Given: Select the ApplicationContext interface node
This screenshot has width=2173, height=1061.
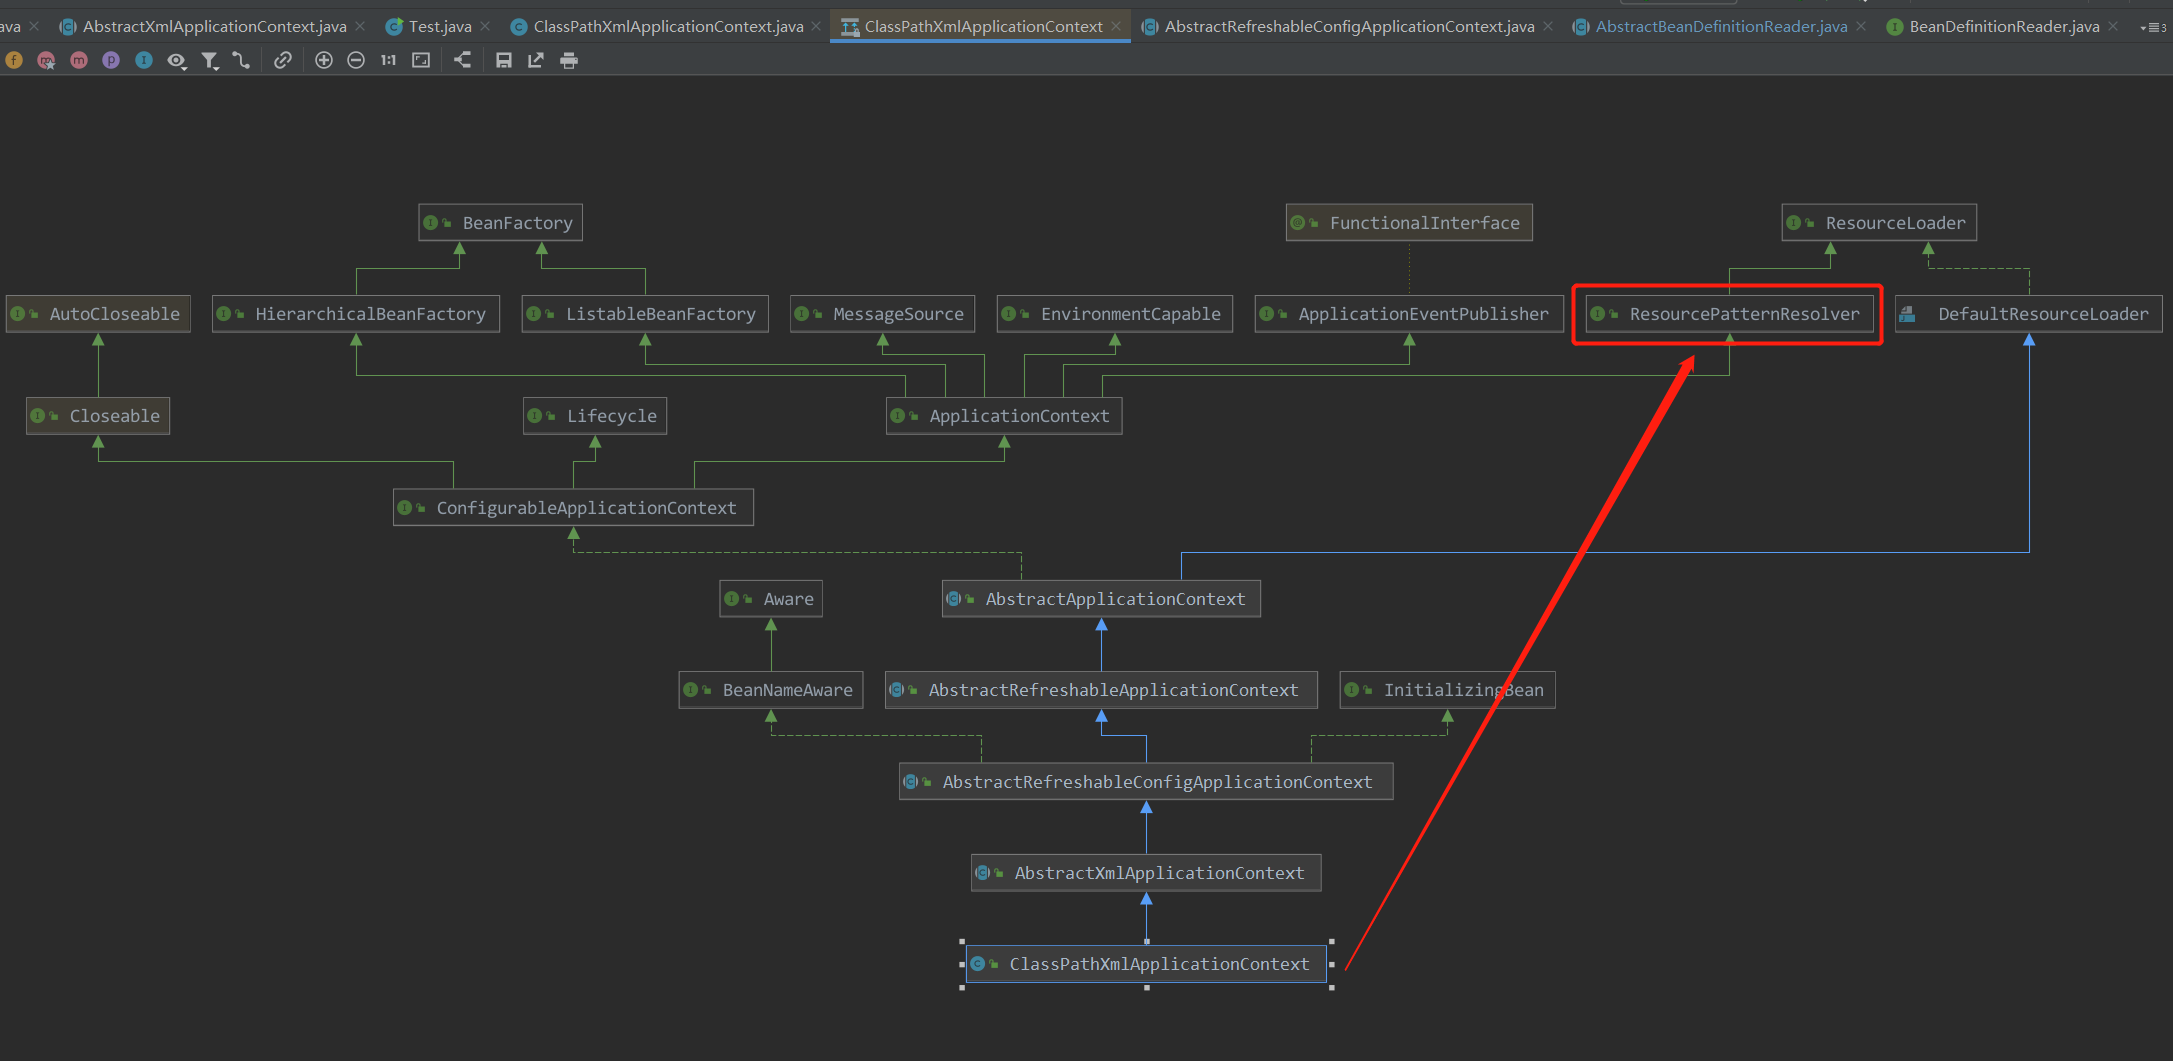Looking at the screenshot, I should click(1004, 416).
